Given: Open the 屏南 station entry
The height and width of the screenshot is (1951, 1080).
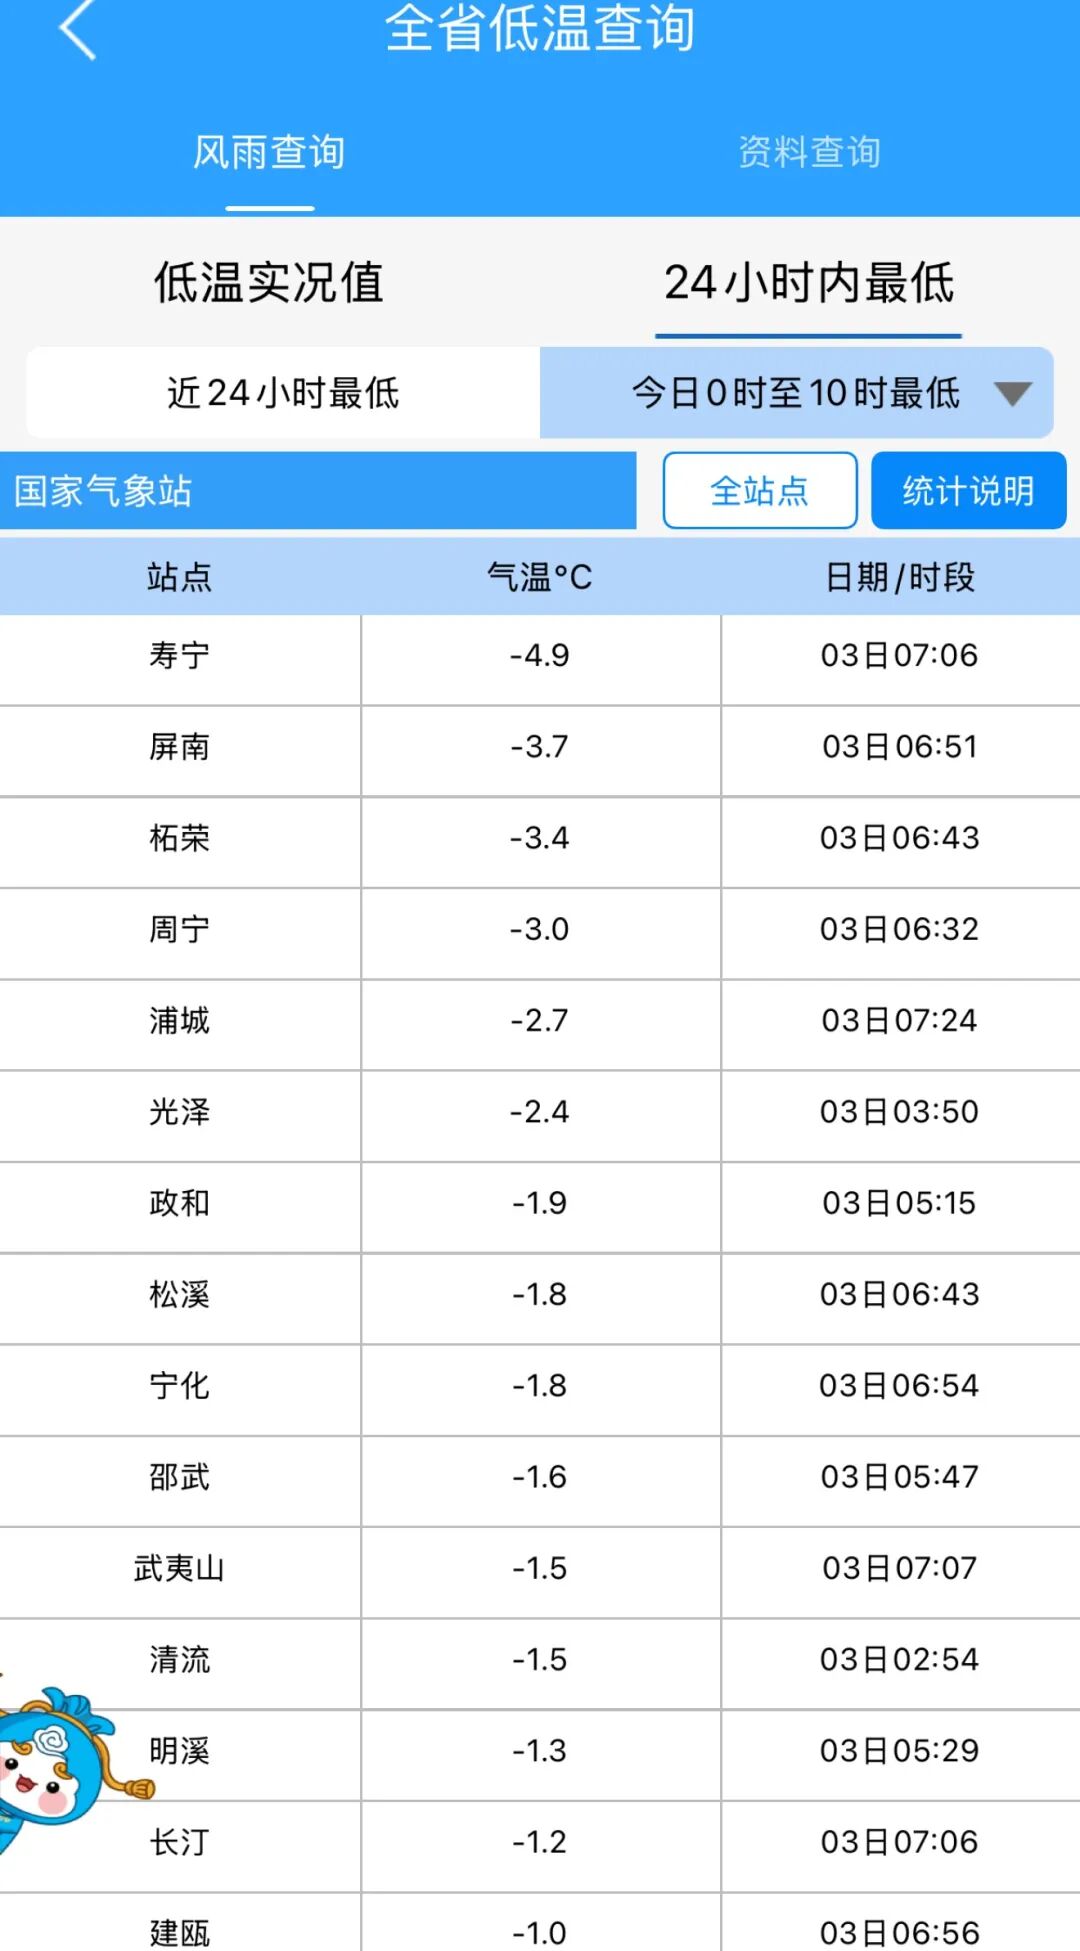Looking at the screenshot, I should coord(180,747).
